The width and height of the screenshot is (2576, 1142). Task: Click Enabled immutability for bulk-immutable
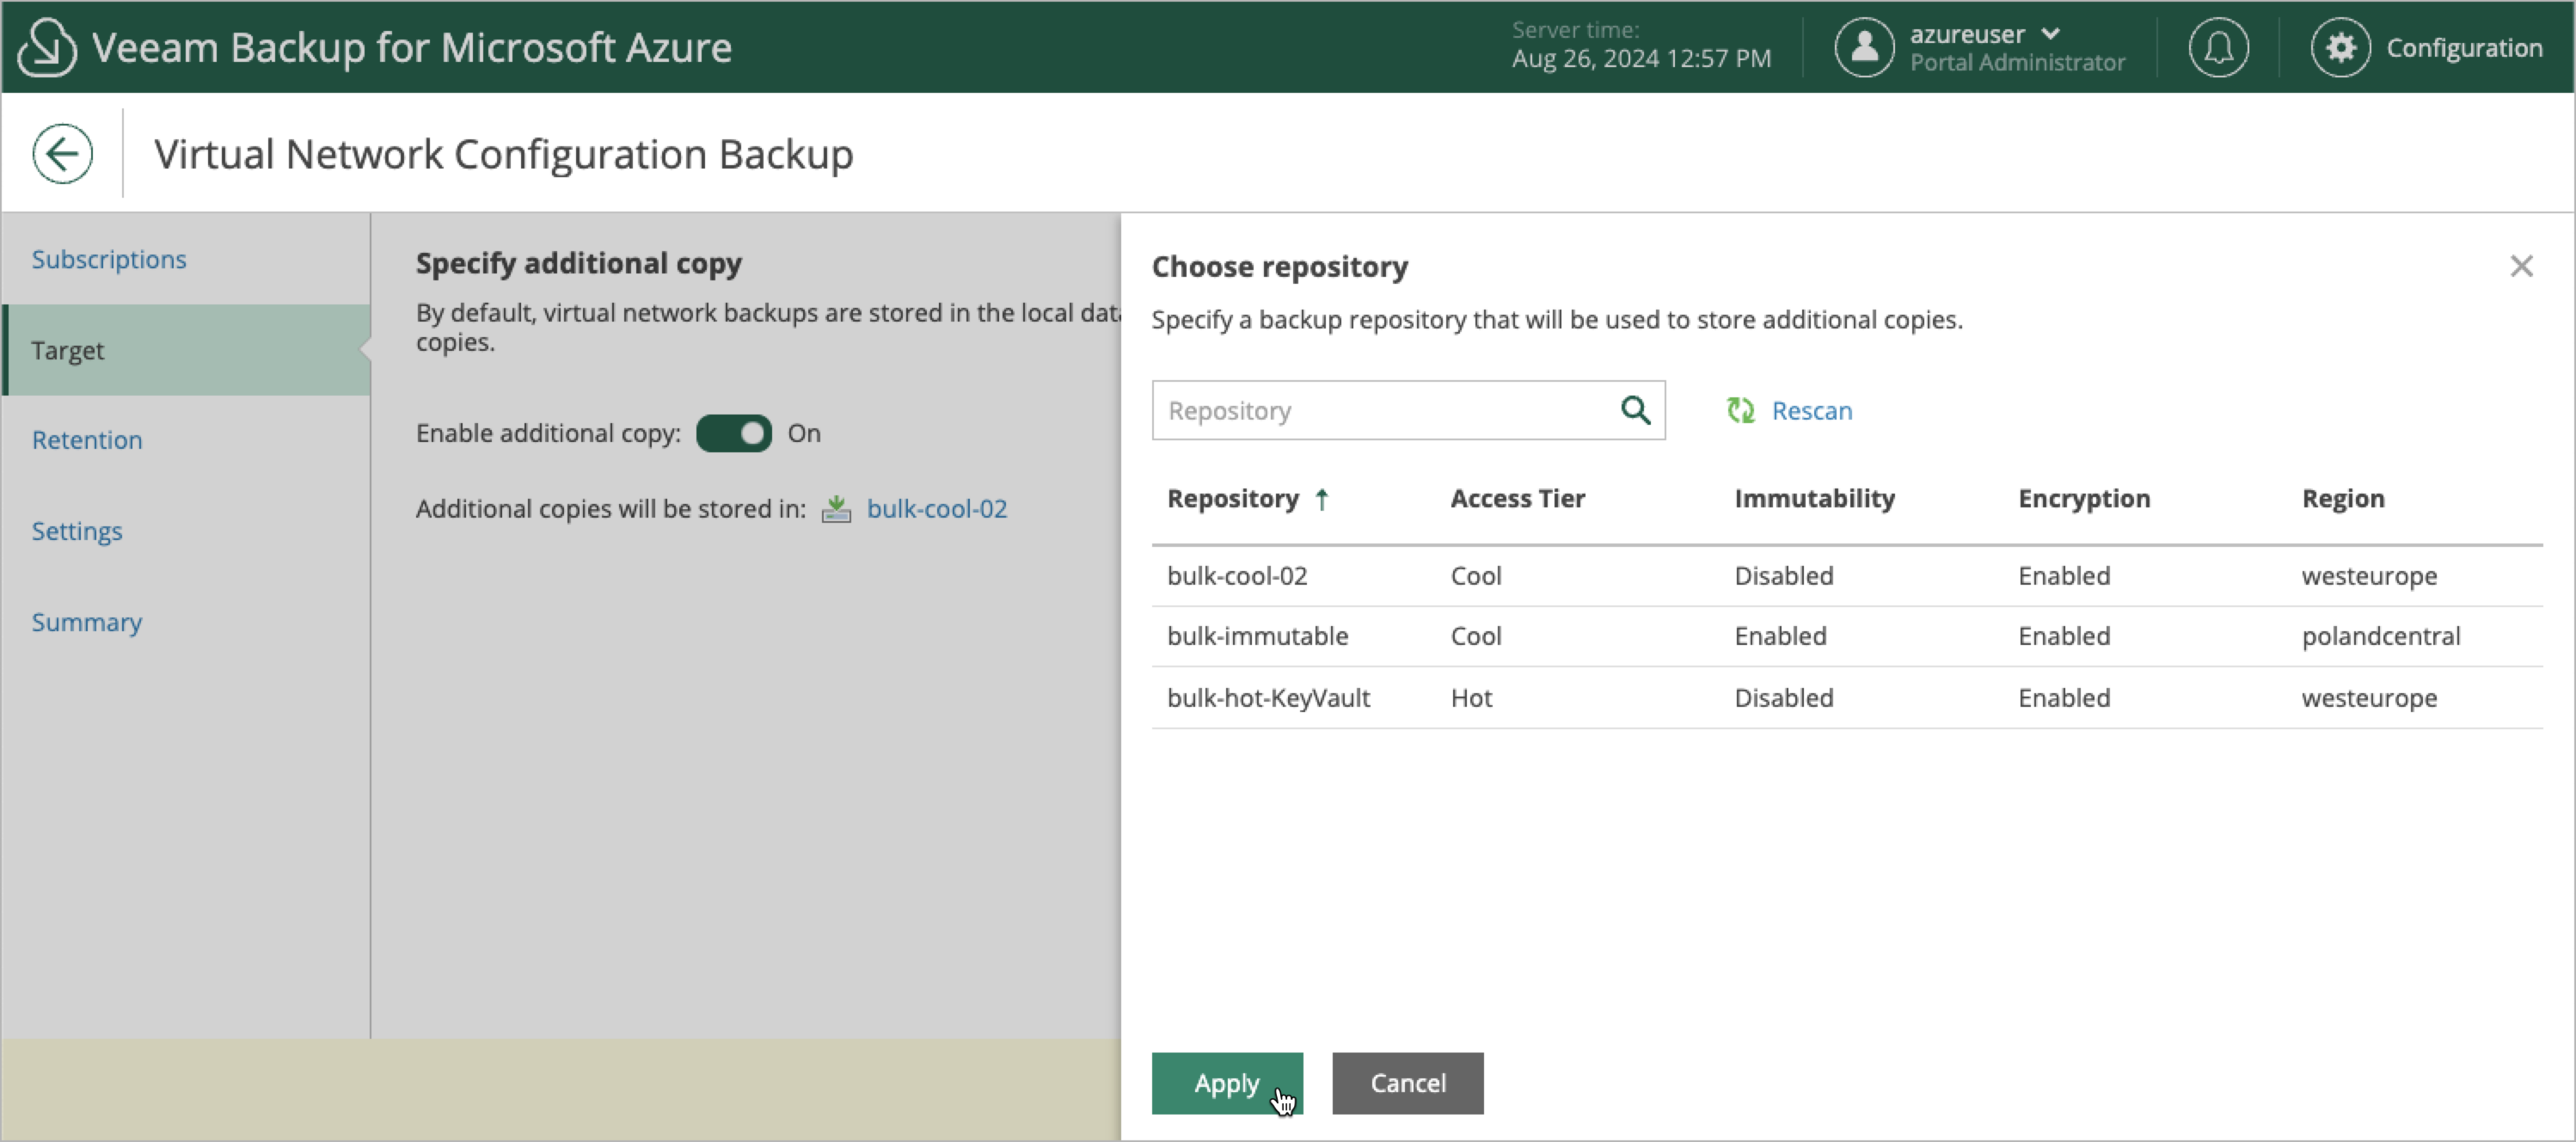(1779, 636)
